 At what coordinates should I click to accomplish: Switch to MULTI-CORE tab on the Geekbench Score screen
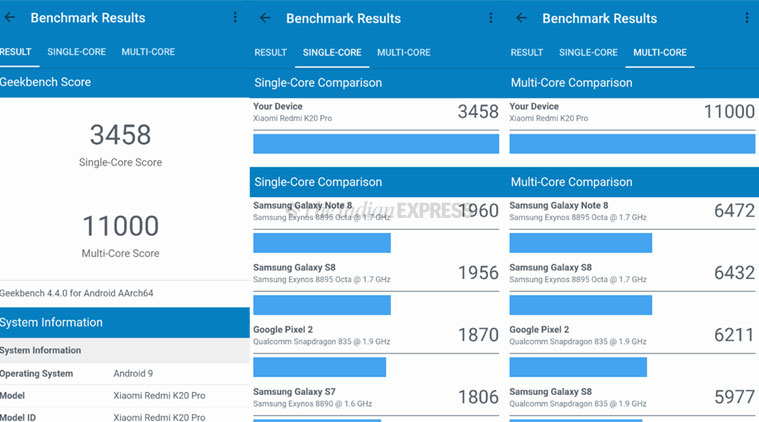pos(148,52)
